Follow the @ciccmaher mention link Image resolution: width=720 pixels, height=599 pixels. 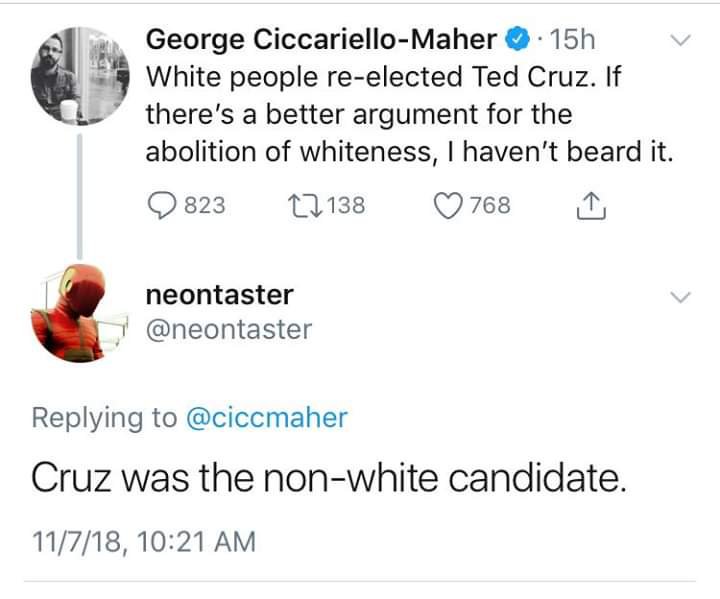[x=268, y=417]
